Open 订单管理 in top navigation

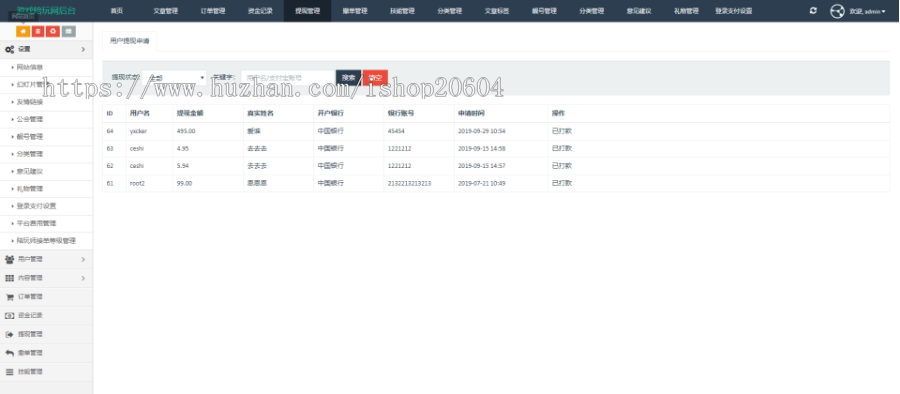tap(213, 11)
